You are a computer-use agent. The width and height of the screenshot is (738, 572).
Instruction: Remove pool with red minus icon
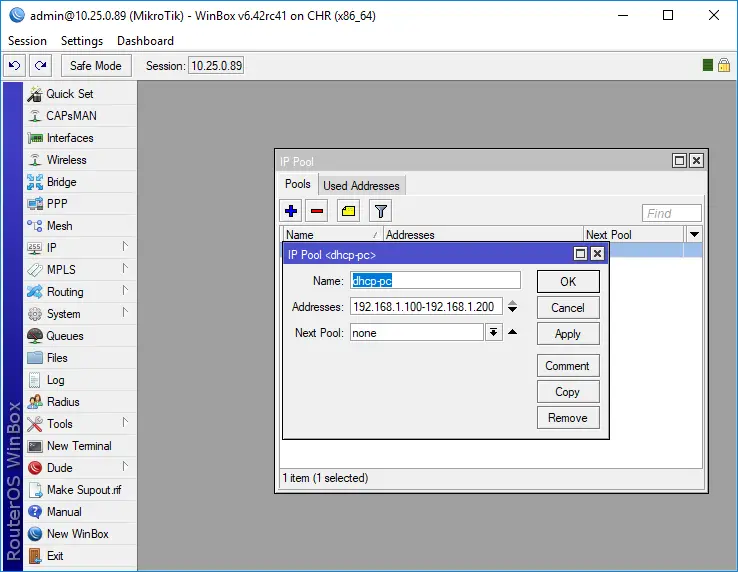[317, 211]
